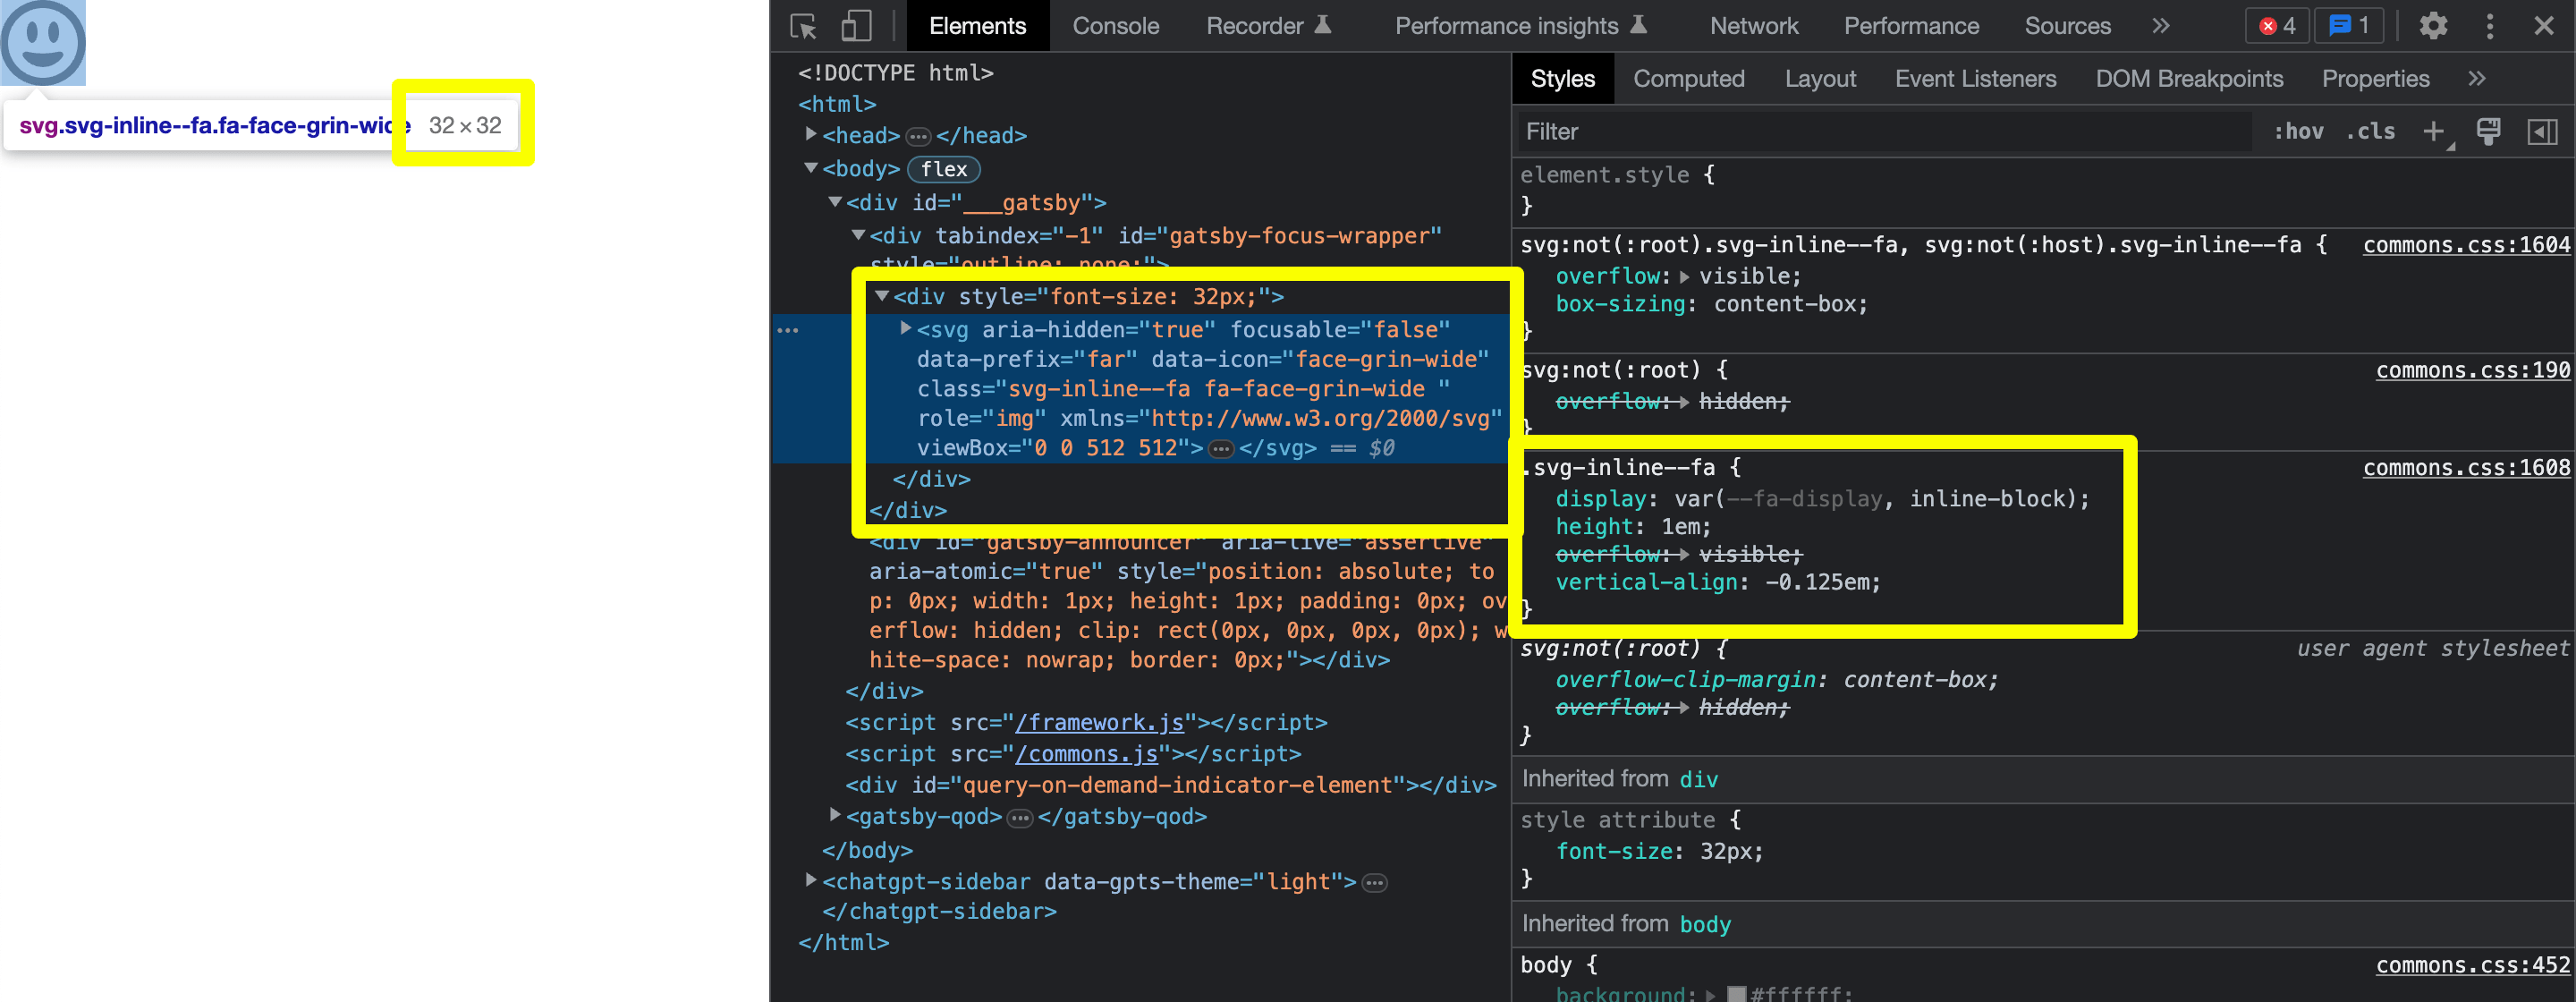Click the --fa-display CSS variable
The image size is (2576, 1002).
[x=1804, y=498]
